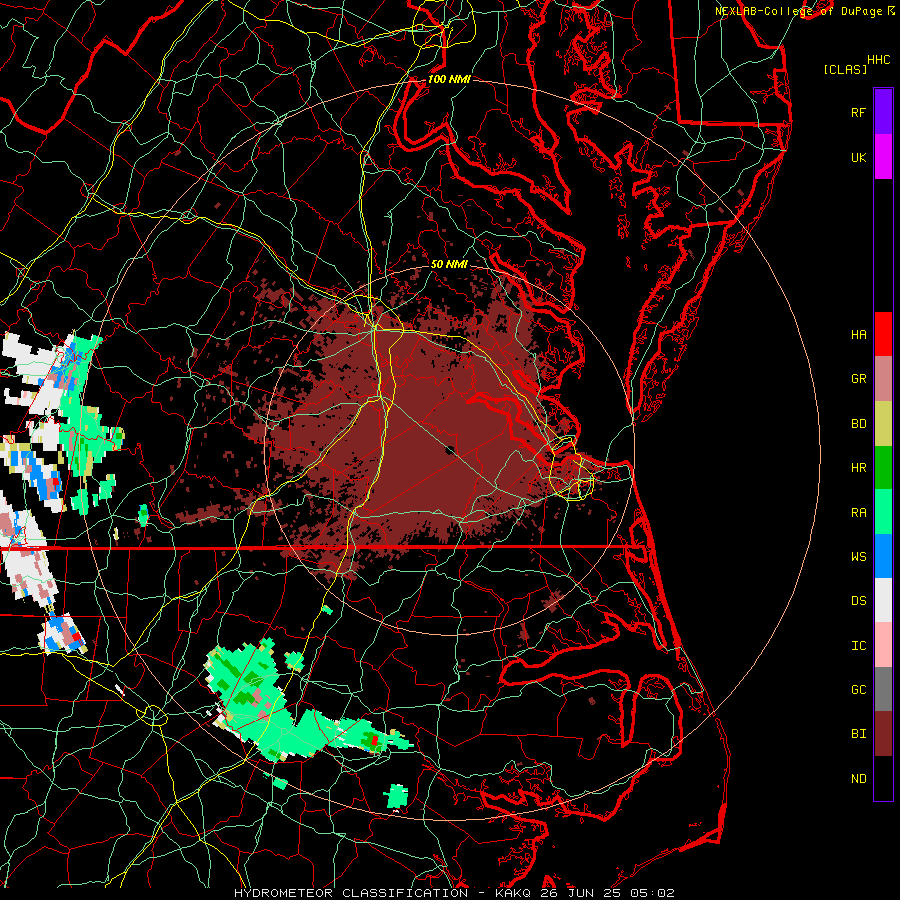Image resolution: width=900 pixels, height=900 pixels.
Task: Select the BD yellow-olive legend swatch
Action: (883, 424)
